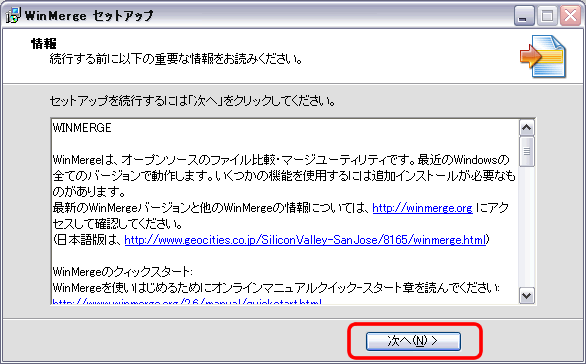
Task: Click the 続行する前に以下の重要な情報 subtitle
Action: 176,59
